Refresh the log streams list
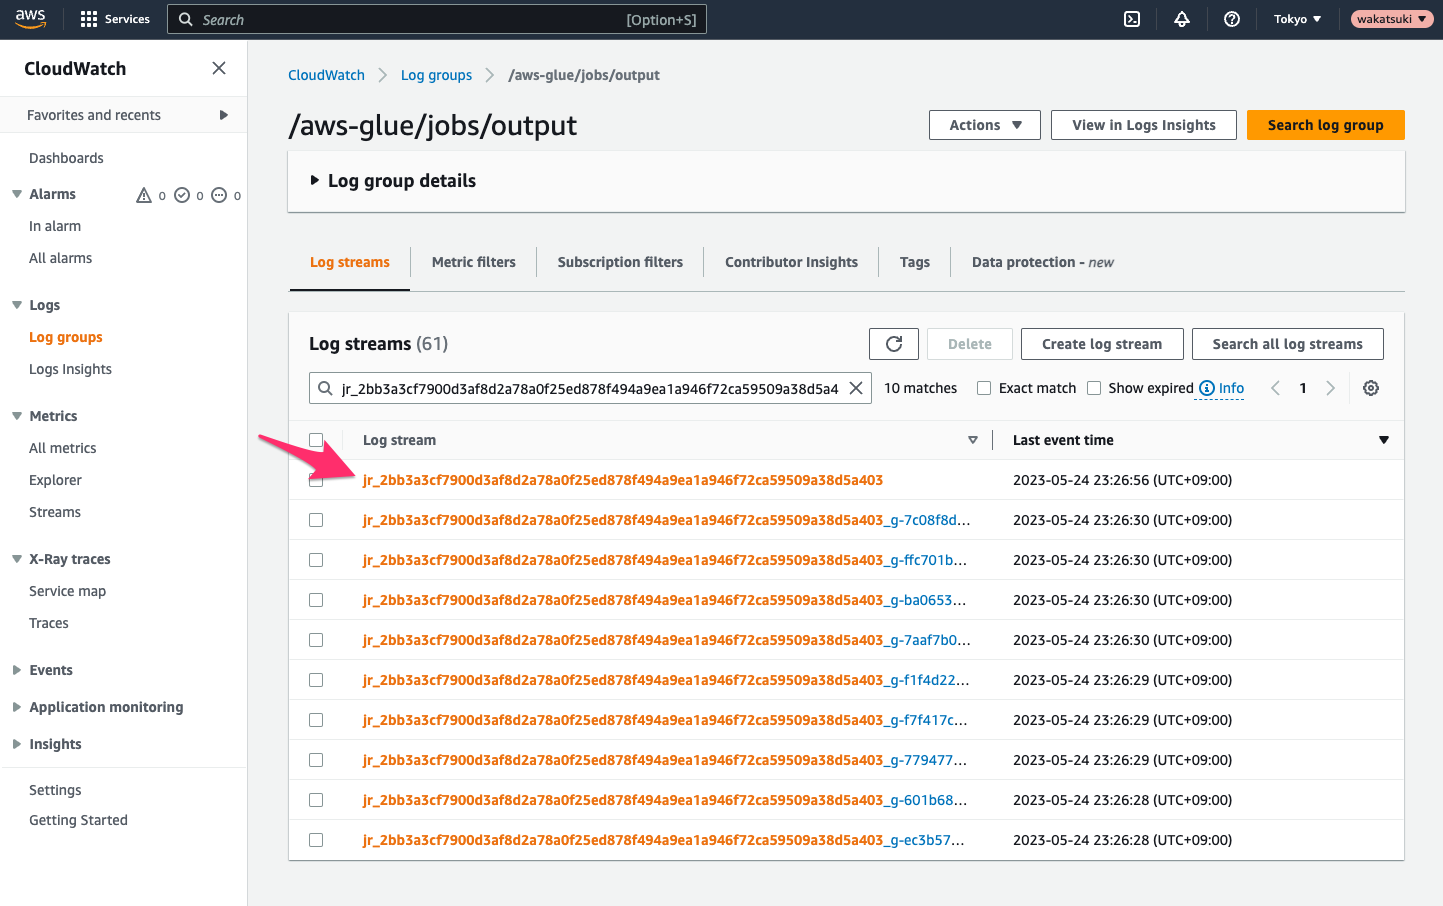 coord(894,344)
